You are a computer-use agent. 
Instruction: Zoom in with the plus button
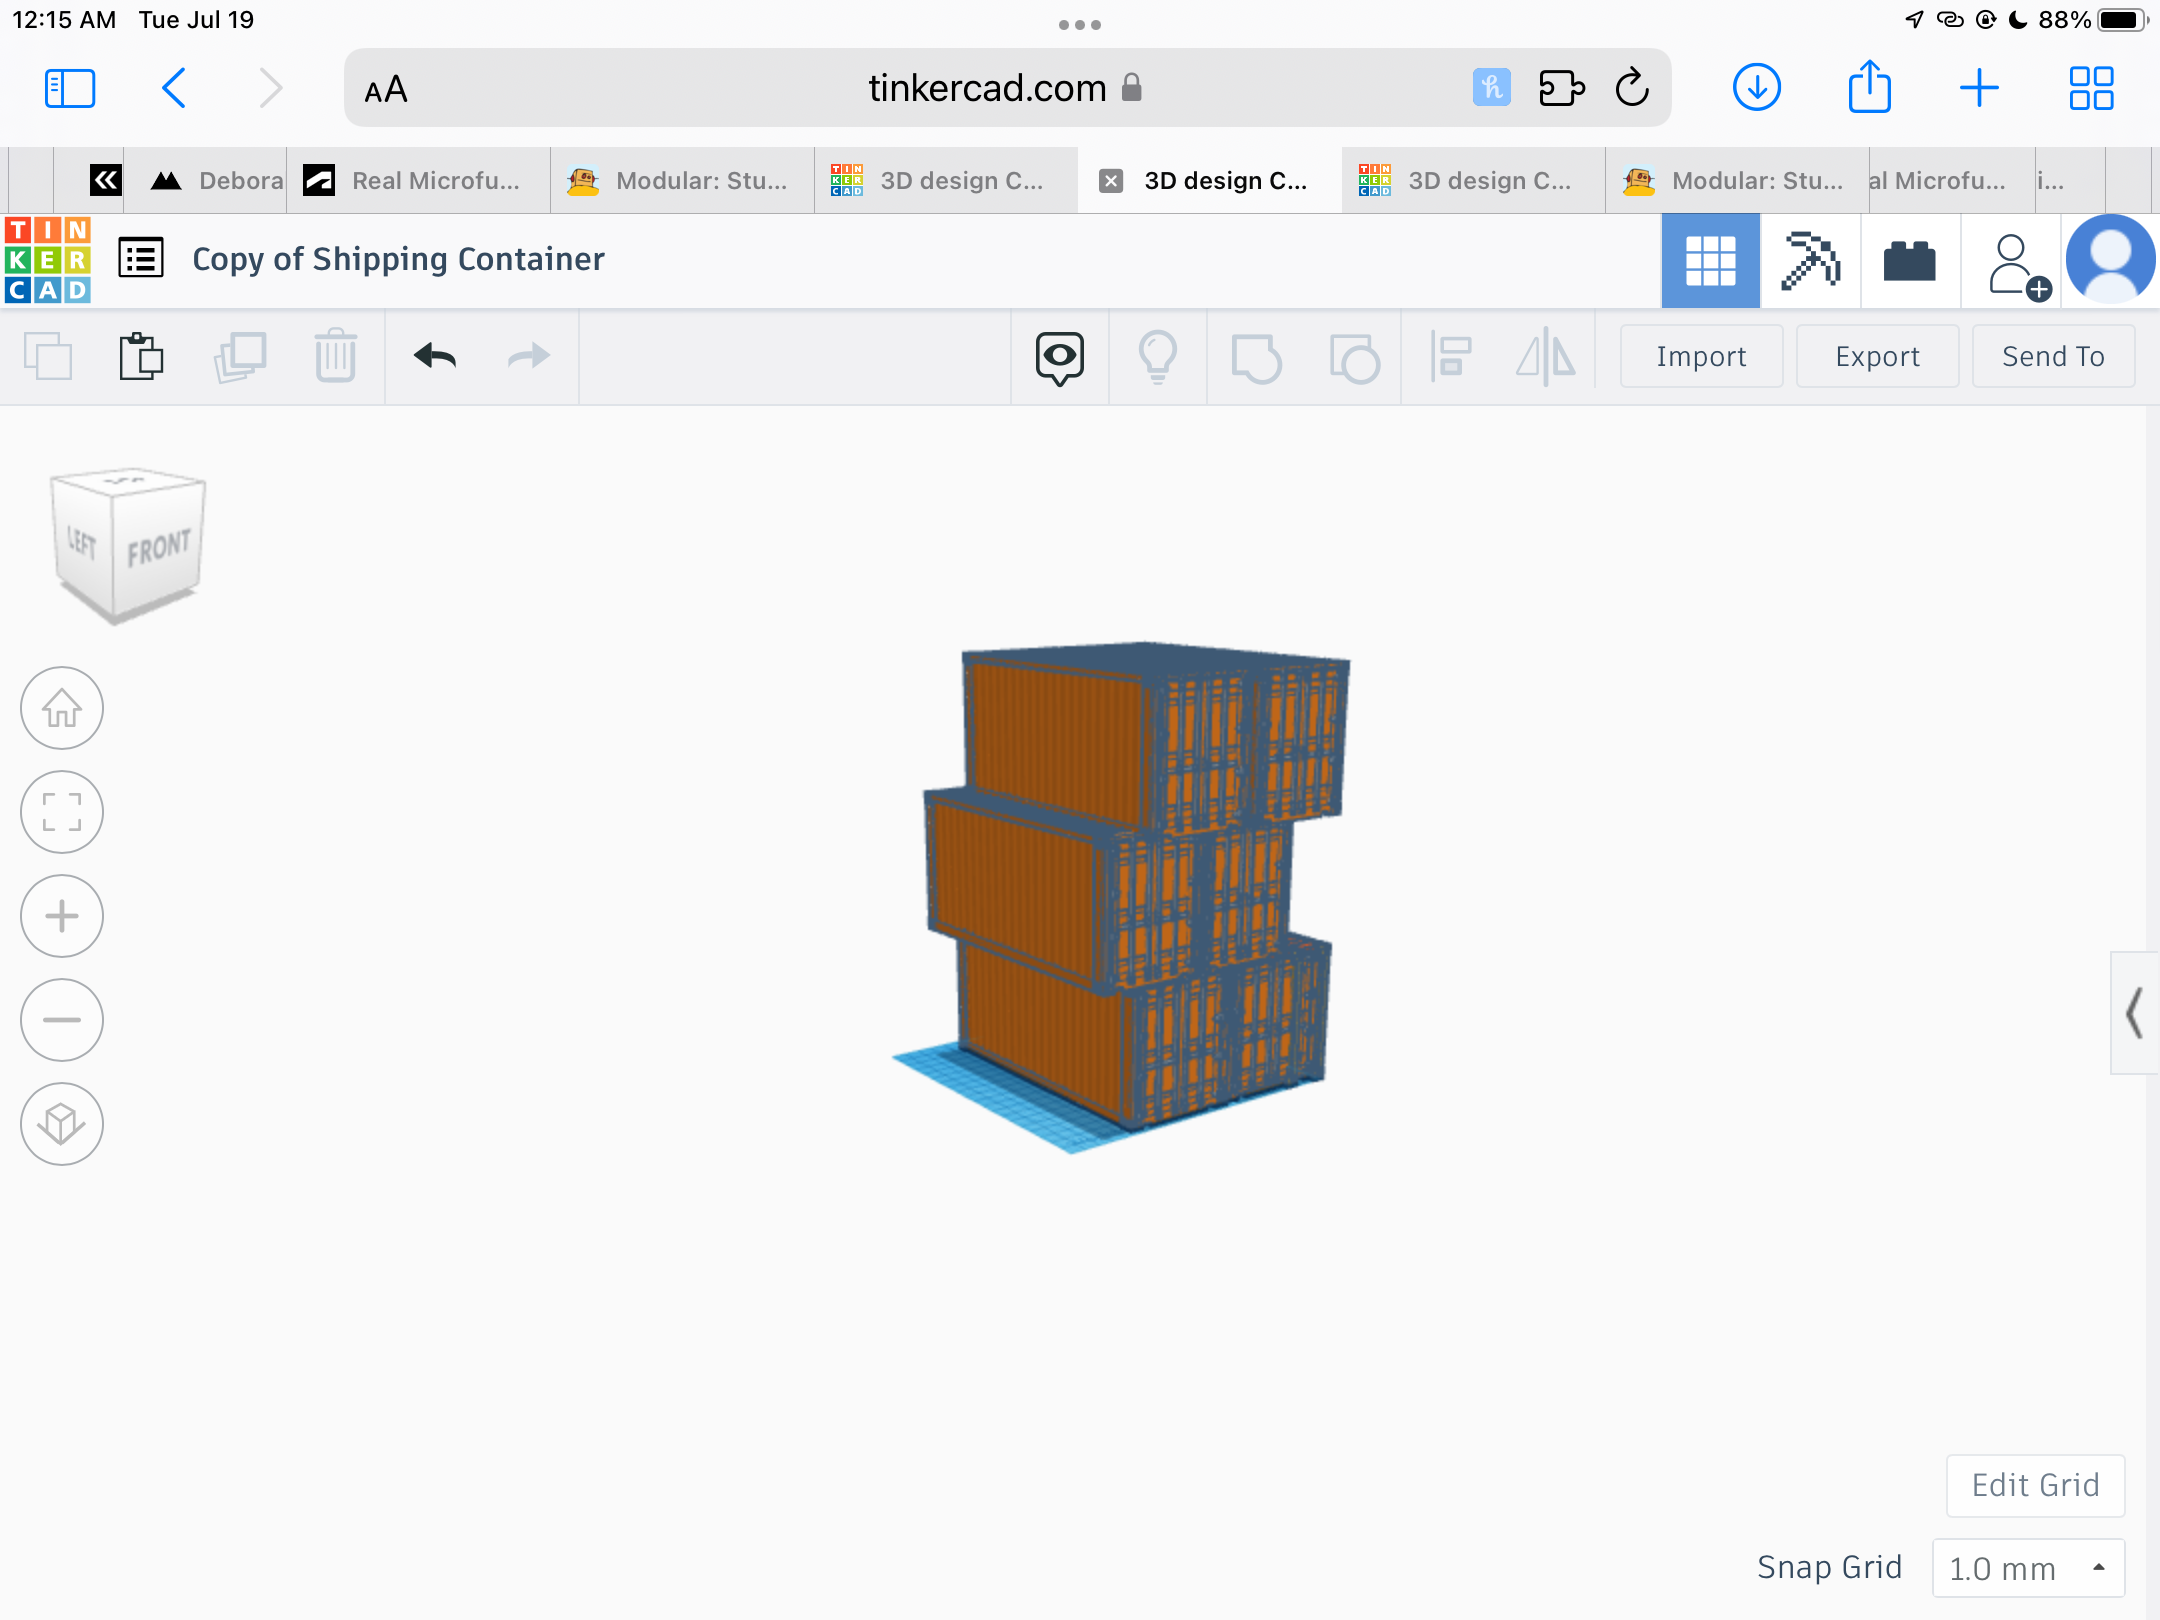click(x=62, y=916)
